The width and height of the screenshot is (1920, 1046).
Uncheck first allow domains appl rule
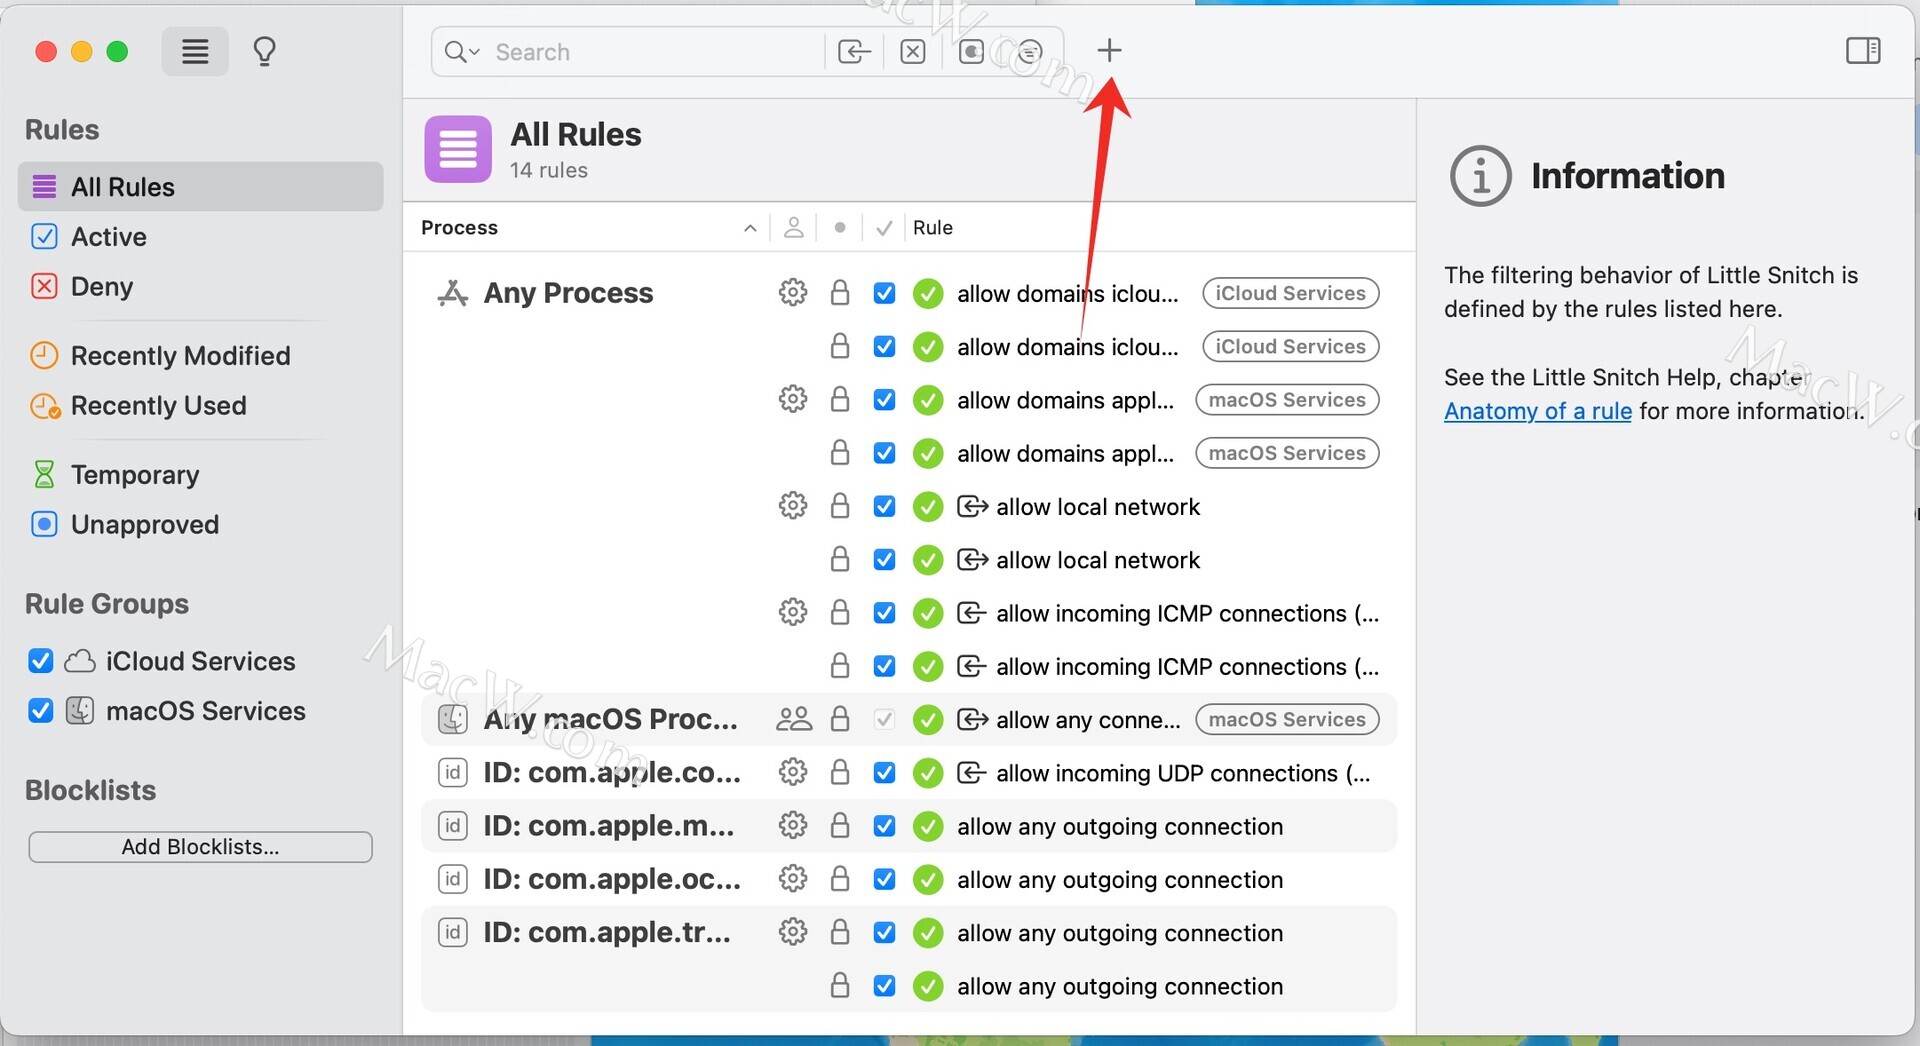tap(884, 400)
